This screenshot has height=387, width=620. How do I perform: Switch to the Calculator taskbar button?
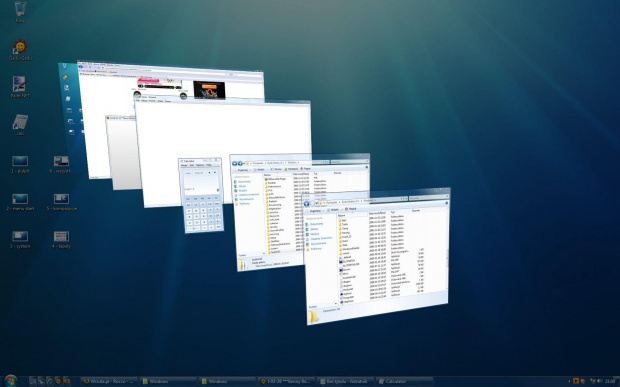point(404,381)
